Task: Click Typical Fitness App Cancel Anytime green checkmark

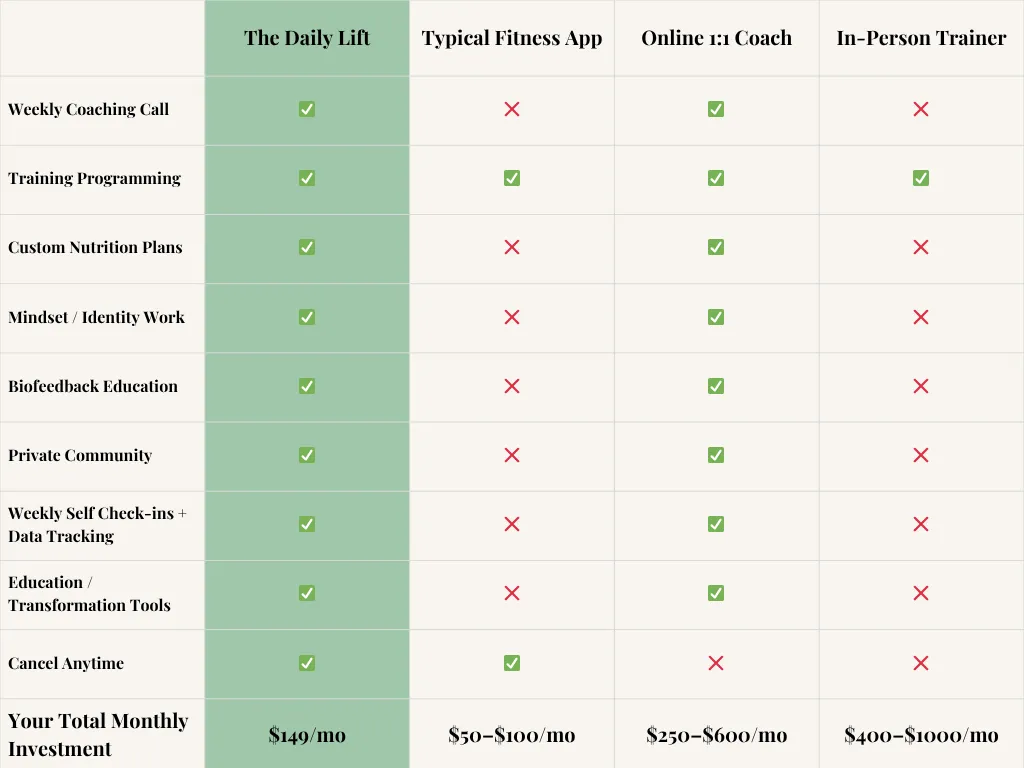Action: tap(512, 664)
